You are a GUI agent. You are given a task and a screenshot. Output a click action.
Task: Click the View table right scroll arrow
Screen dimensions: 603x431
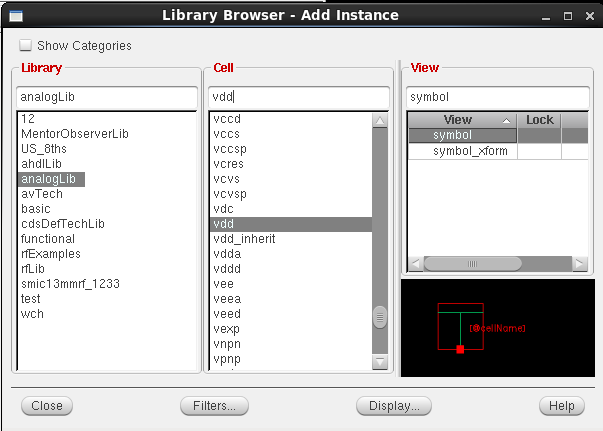(x=580, y=264)
